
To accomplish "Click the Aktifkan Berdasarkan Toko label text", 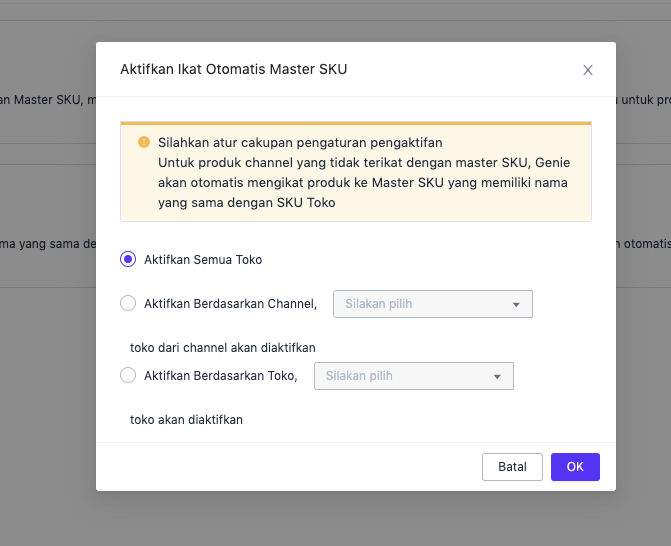I will (x=220, y=376).
